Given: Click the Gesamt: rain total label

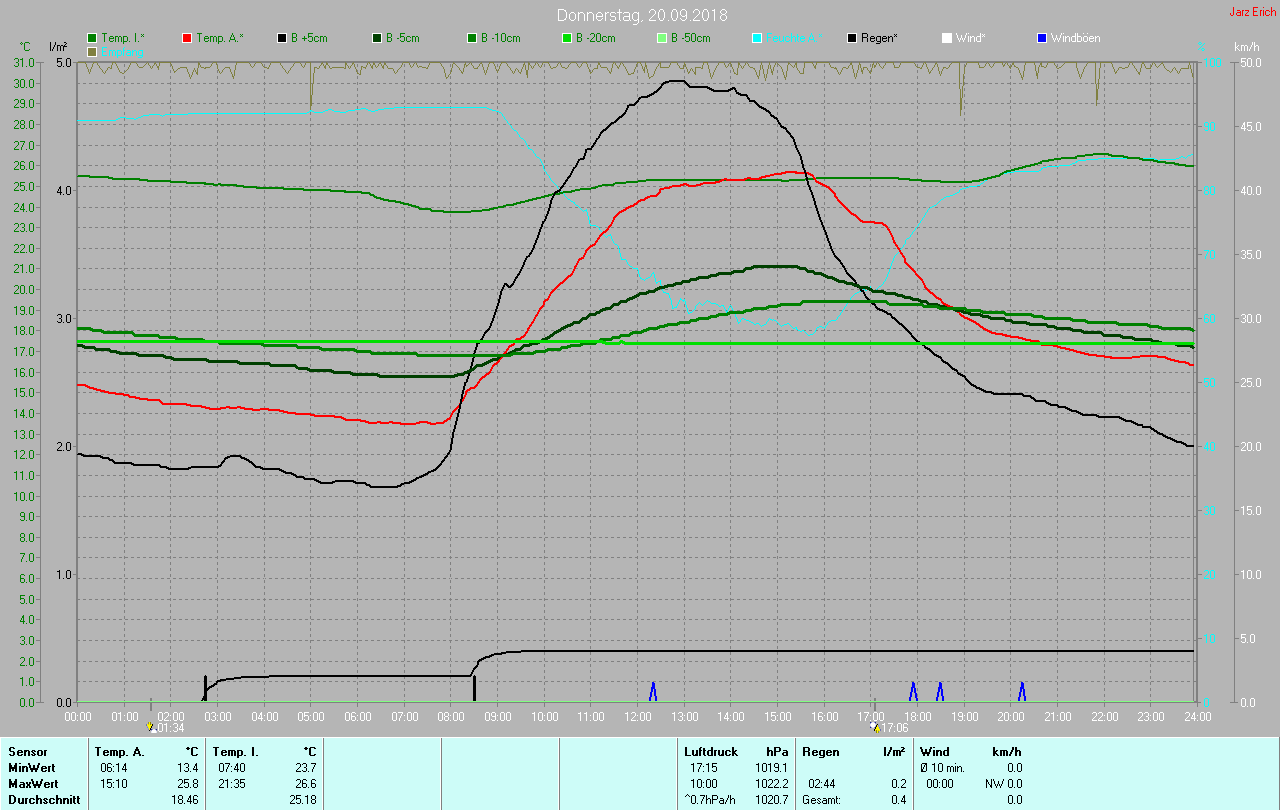Looking at the screenshot, I should (821, 799).
